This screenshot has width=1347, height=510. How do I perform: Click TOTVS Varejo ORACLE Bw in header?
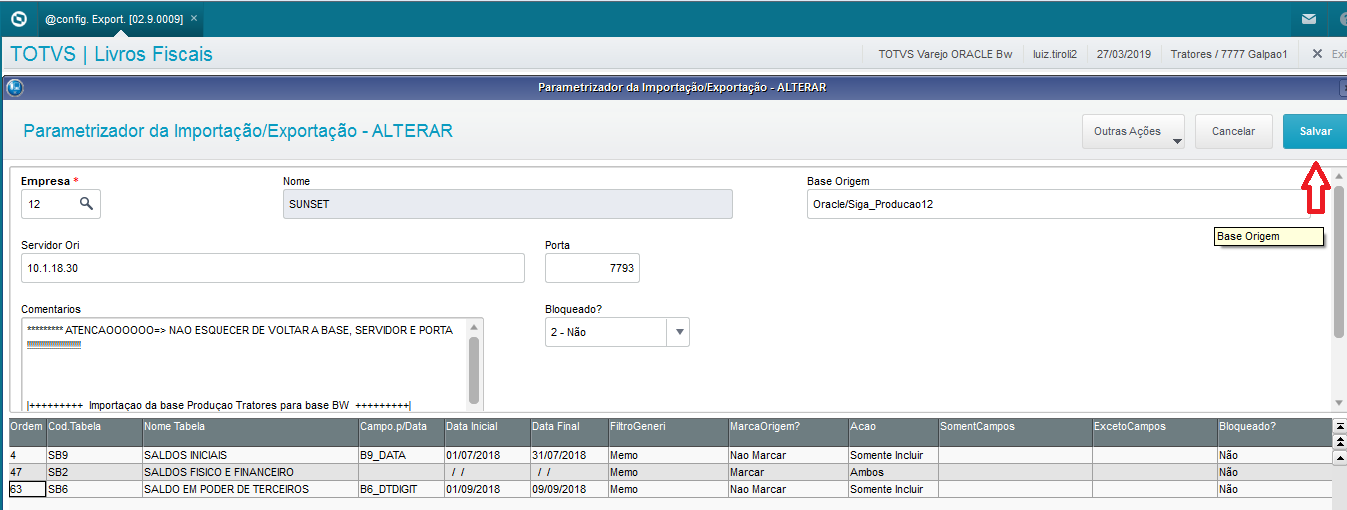click(945, 54)
